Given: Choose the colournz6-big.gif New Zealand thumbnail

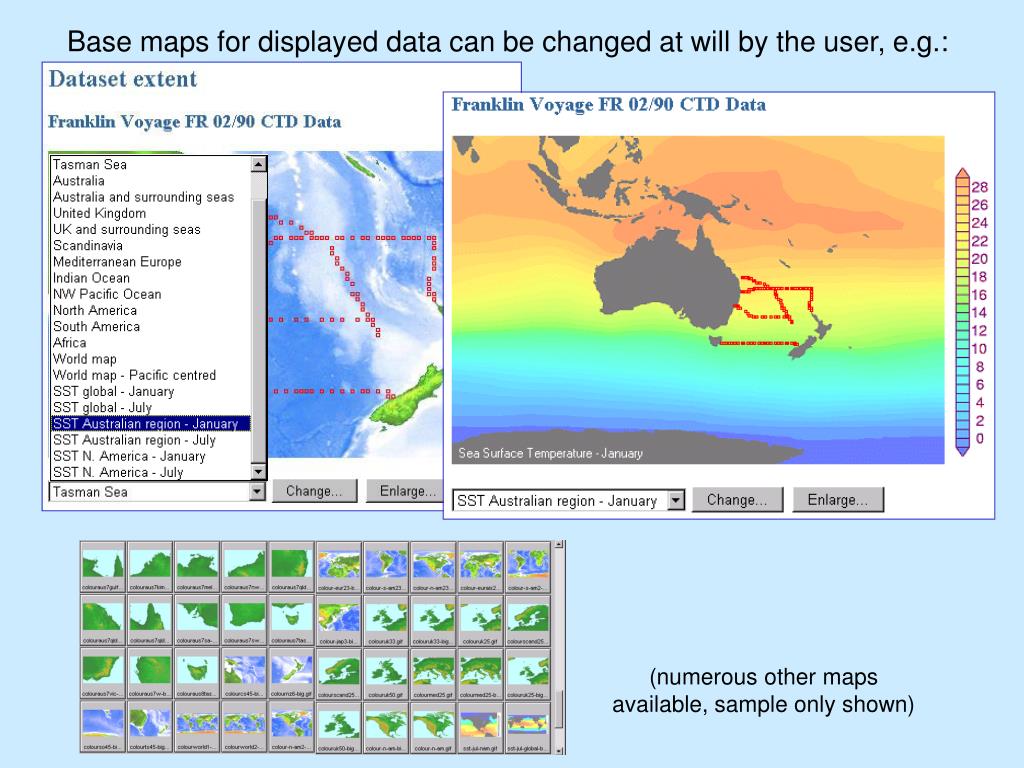Looking at the screenshot, I should coord(291,673).
